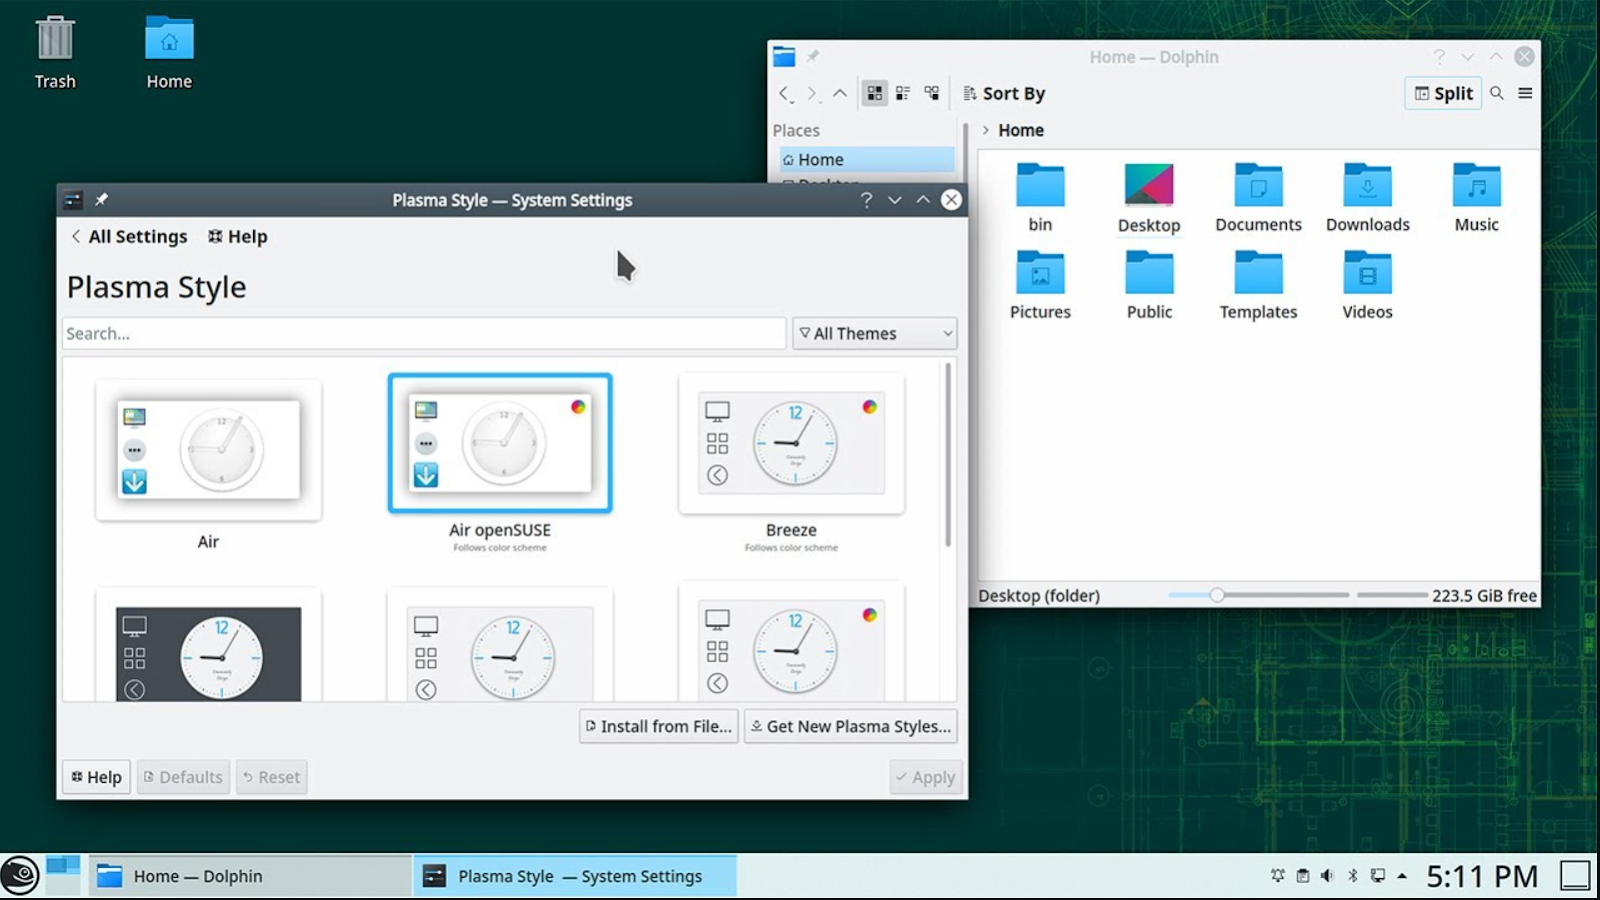Open notifications tray icon
The height and width of the screenshot is (900, 1600).
tap(1278, 876)
